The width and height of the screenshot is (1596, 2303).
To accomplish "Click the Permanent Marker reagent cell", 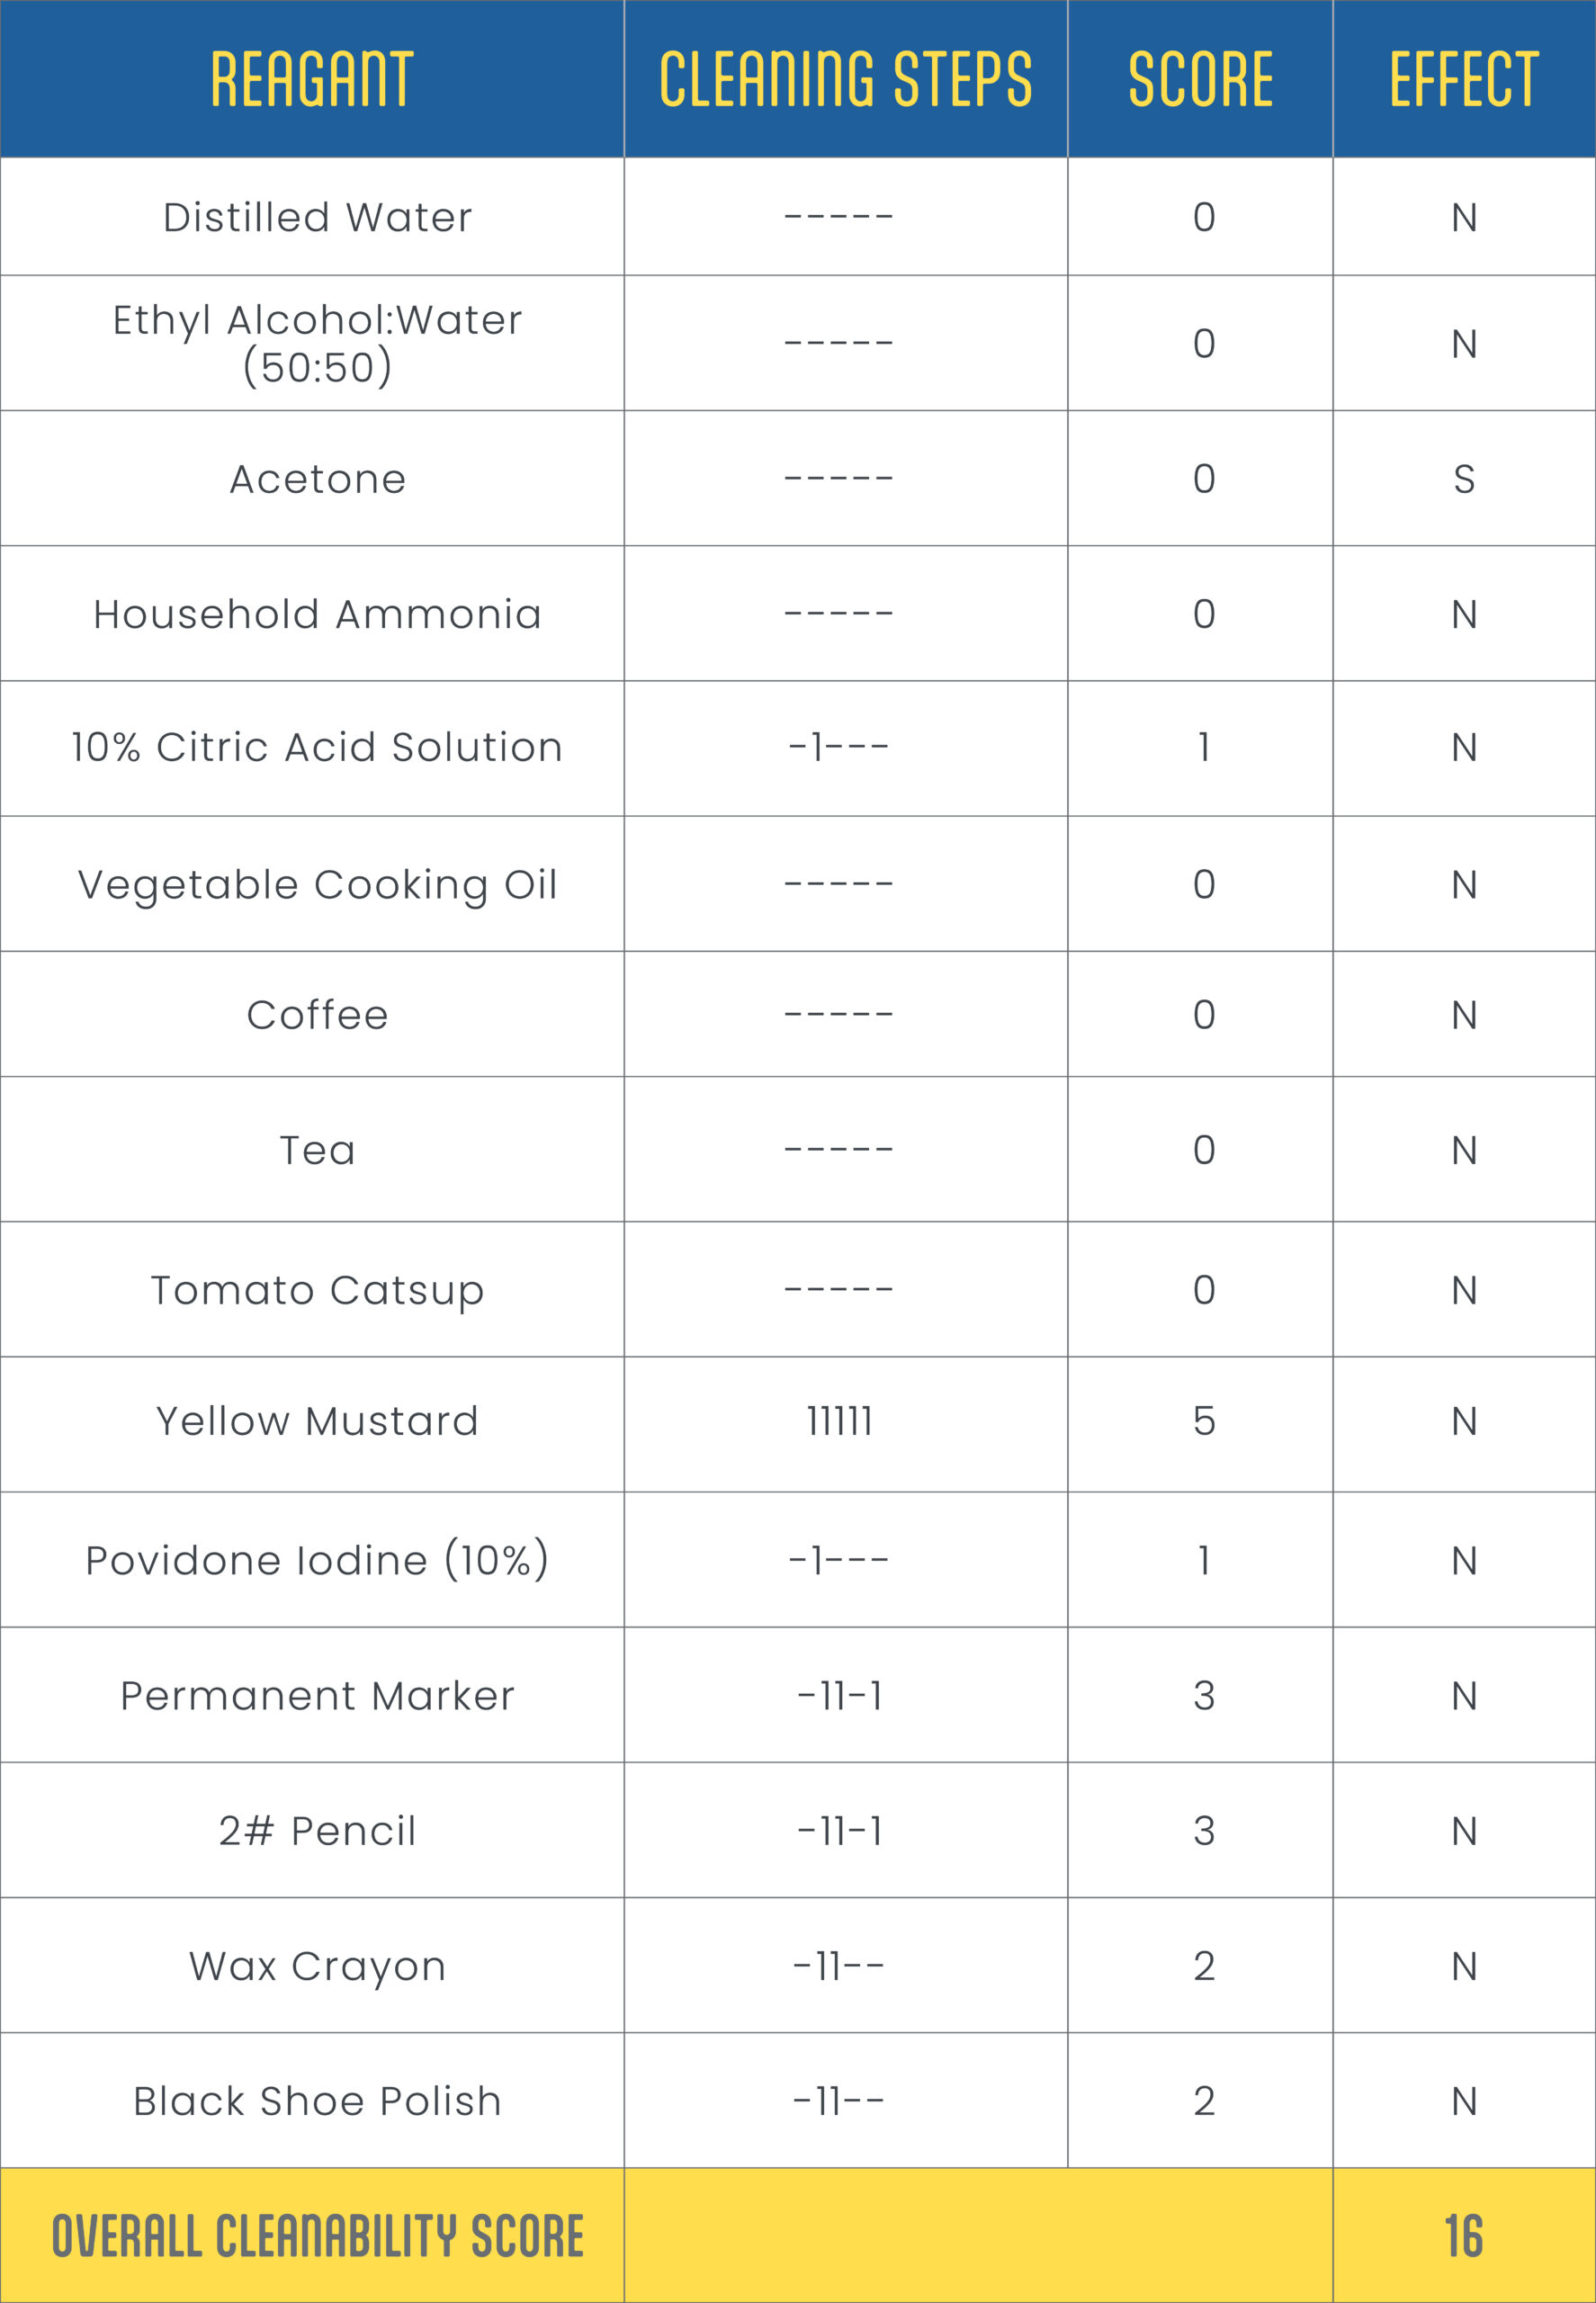I will 317,1696.
